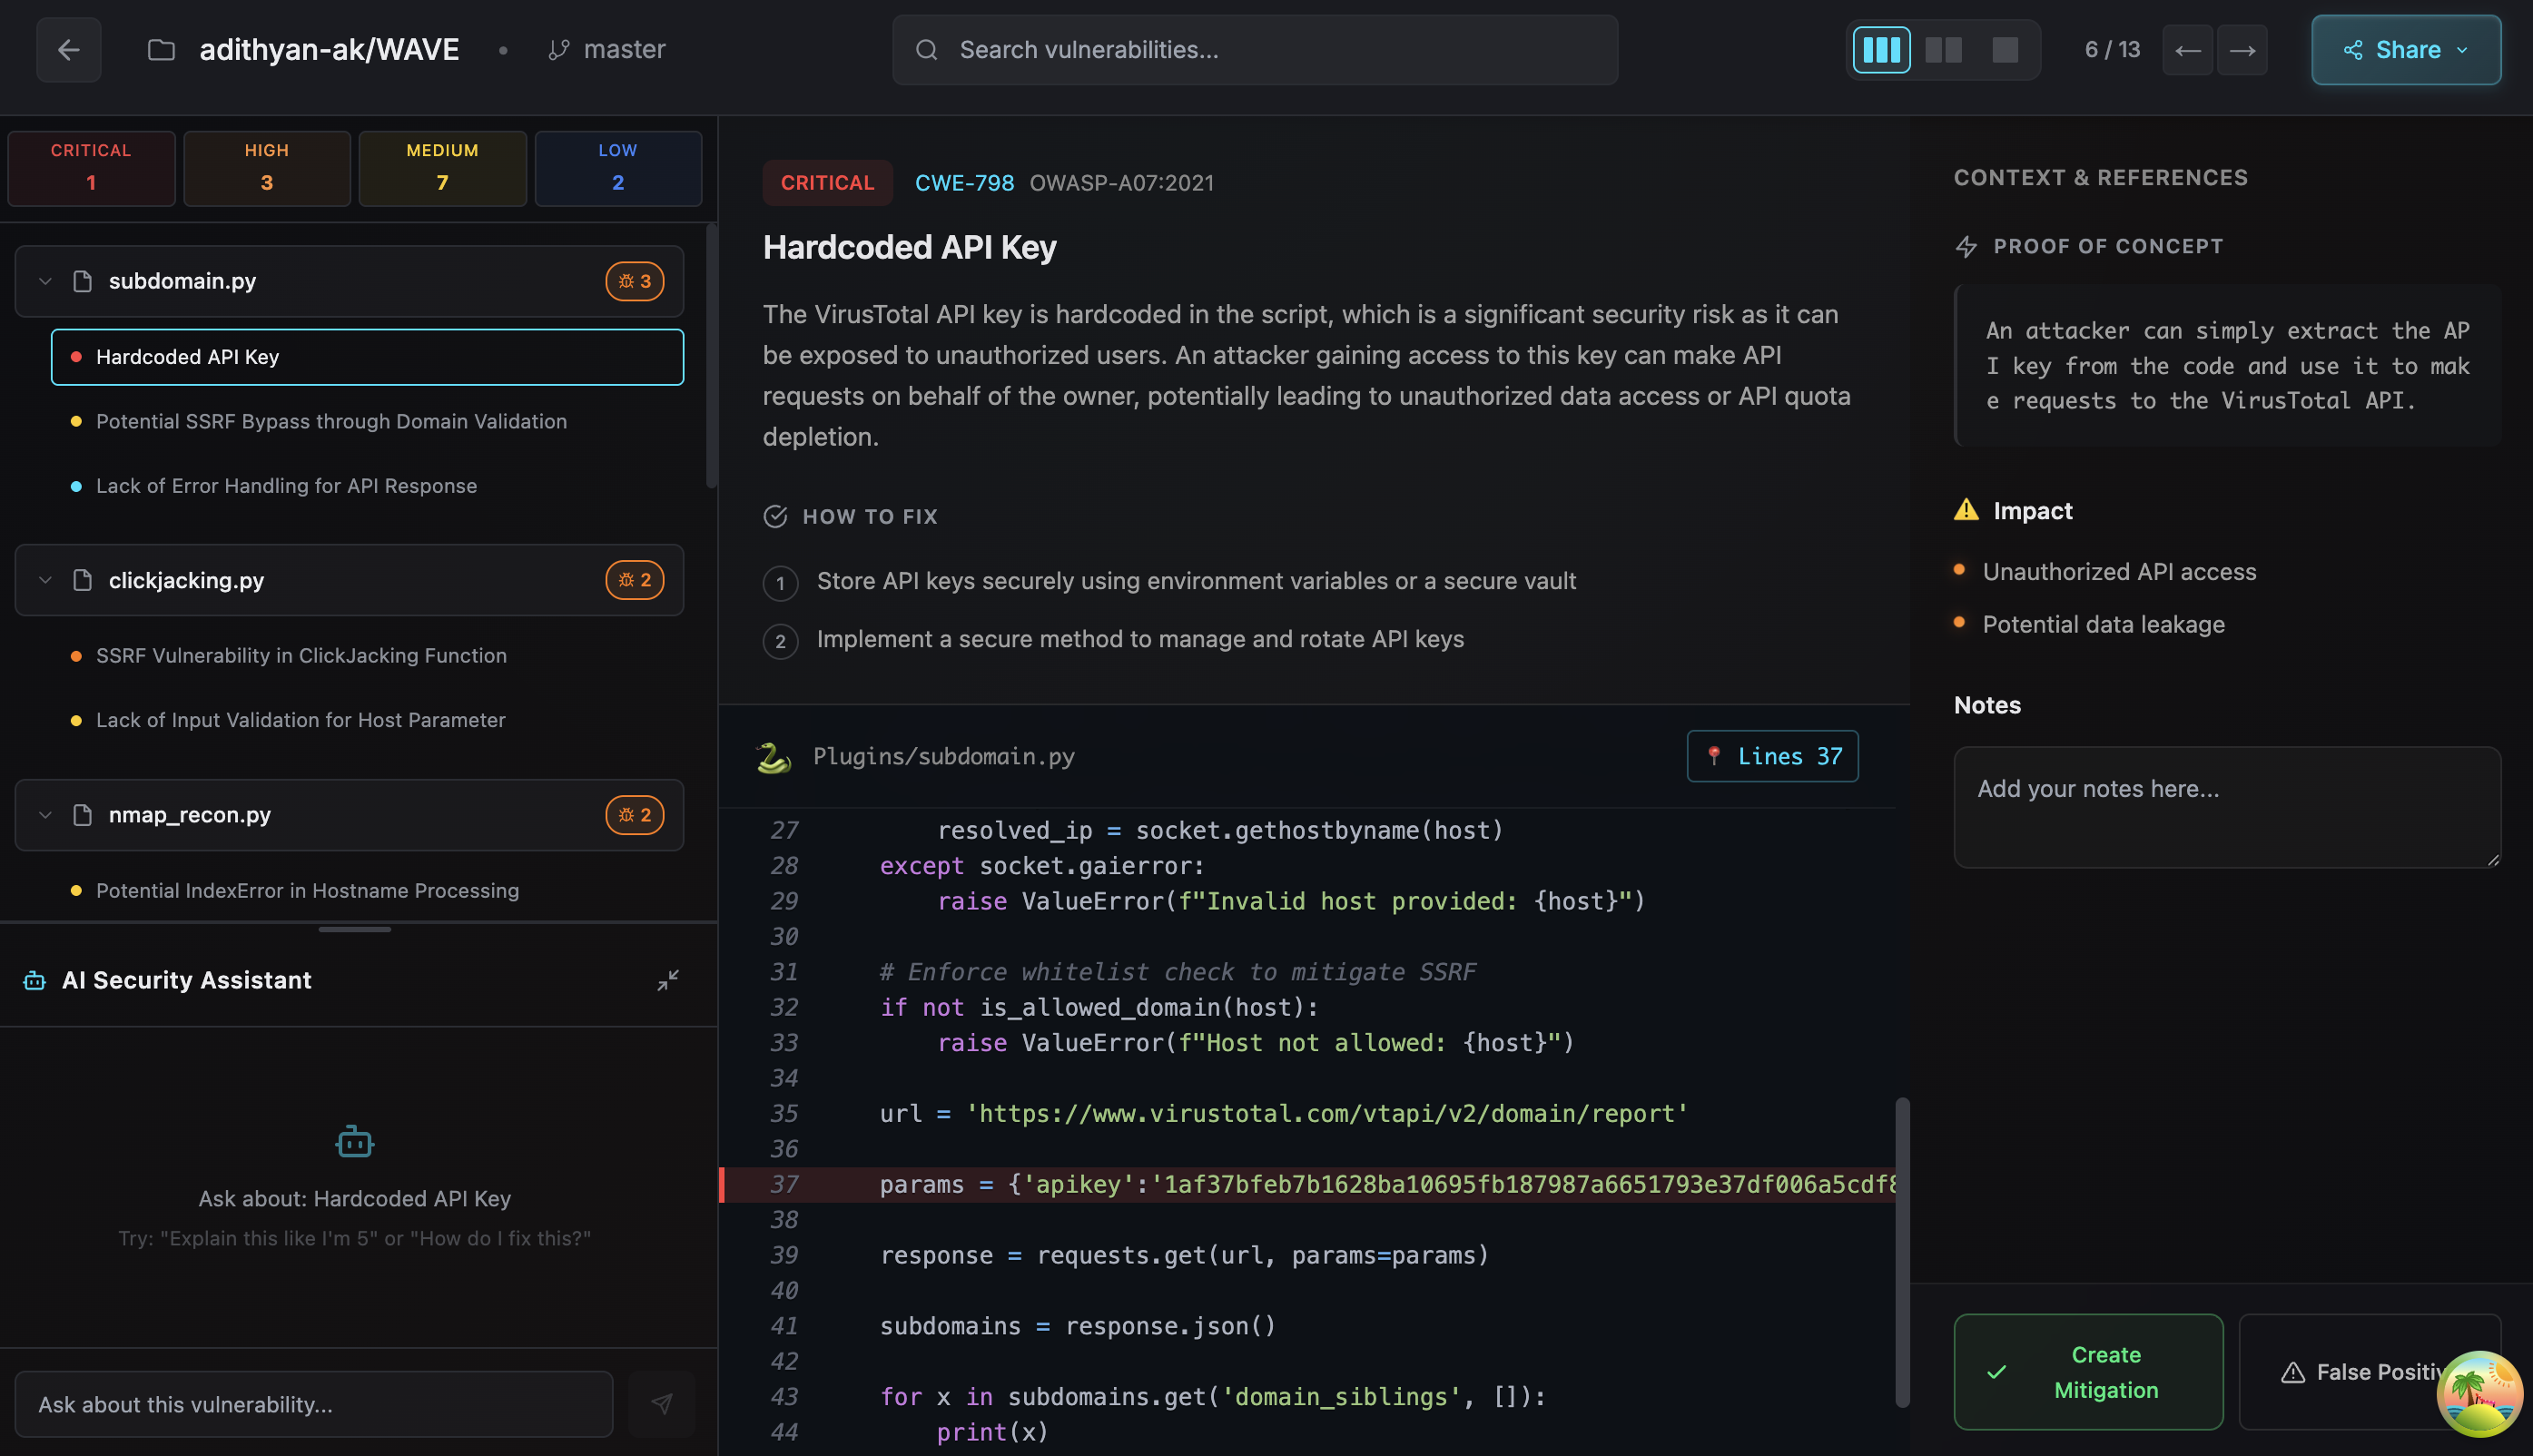Viewport: 2533px width, 1456px height.
Task: Click the Lines 37 location badge
Action: coord(1772,756)
